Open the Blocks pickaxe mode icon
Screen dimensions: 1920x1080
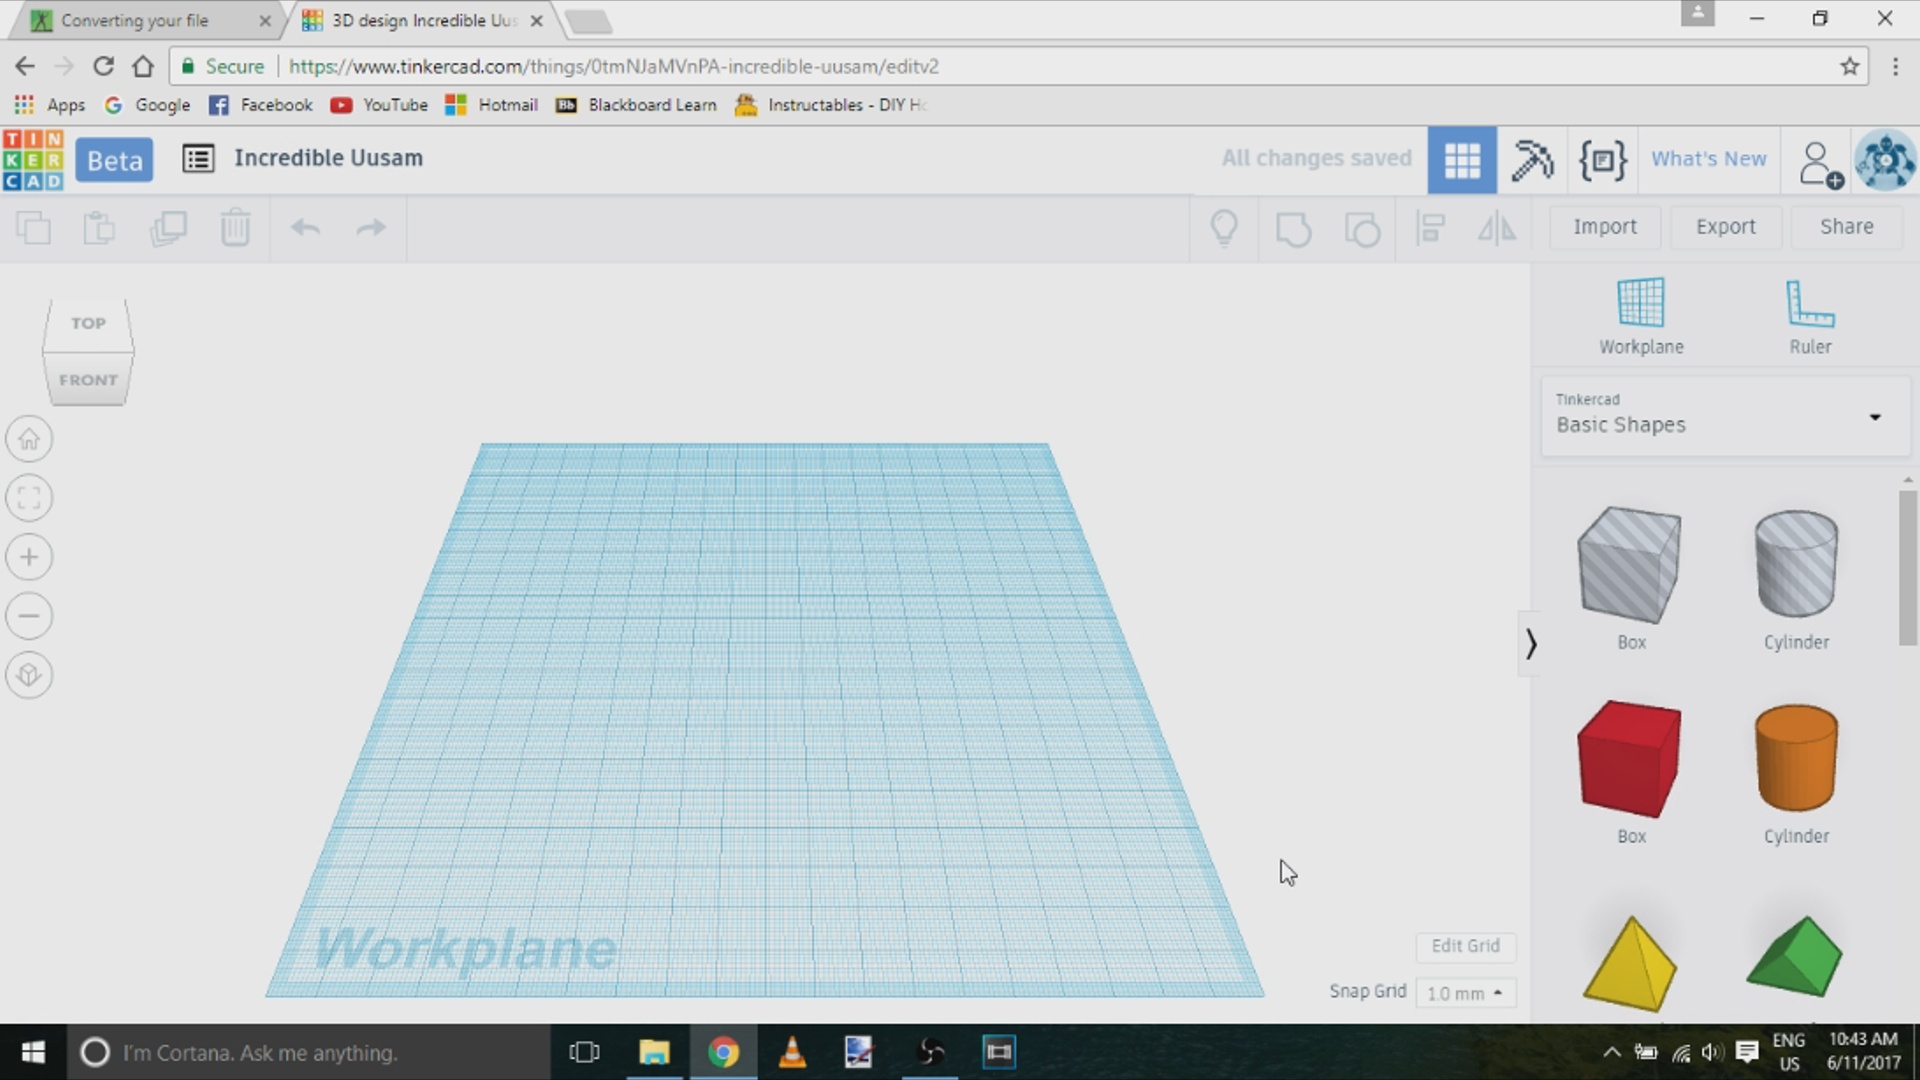click(x=1532, y=160)
